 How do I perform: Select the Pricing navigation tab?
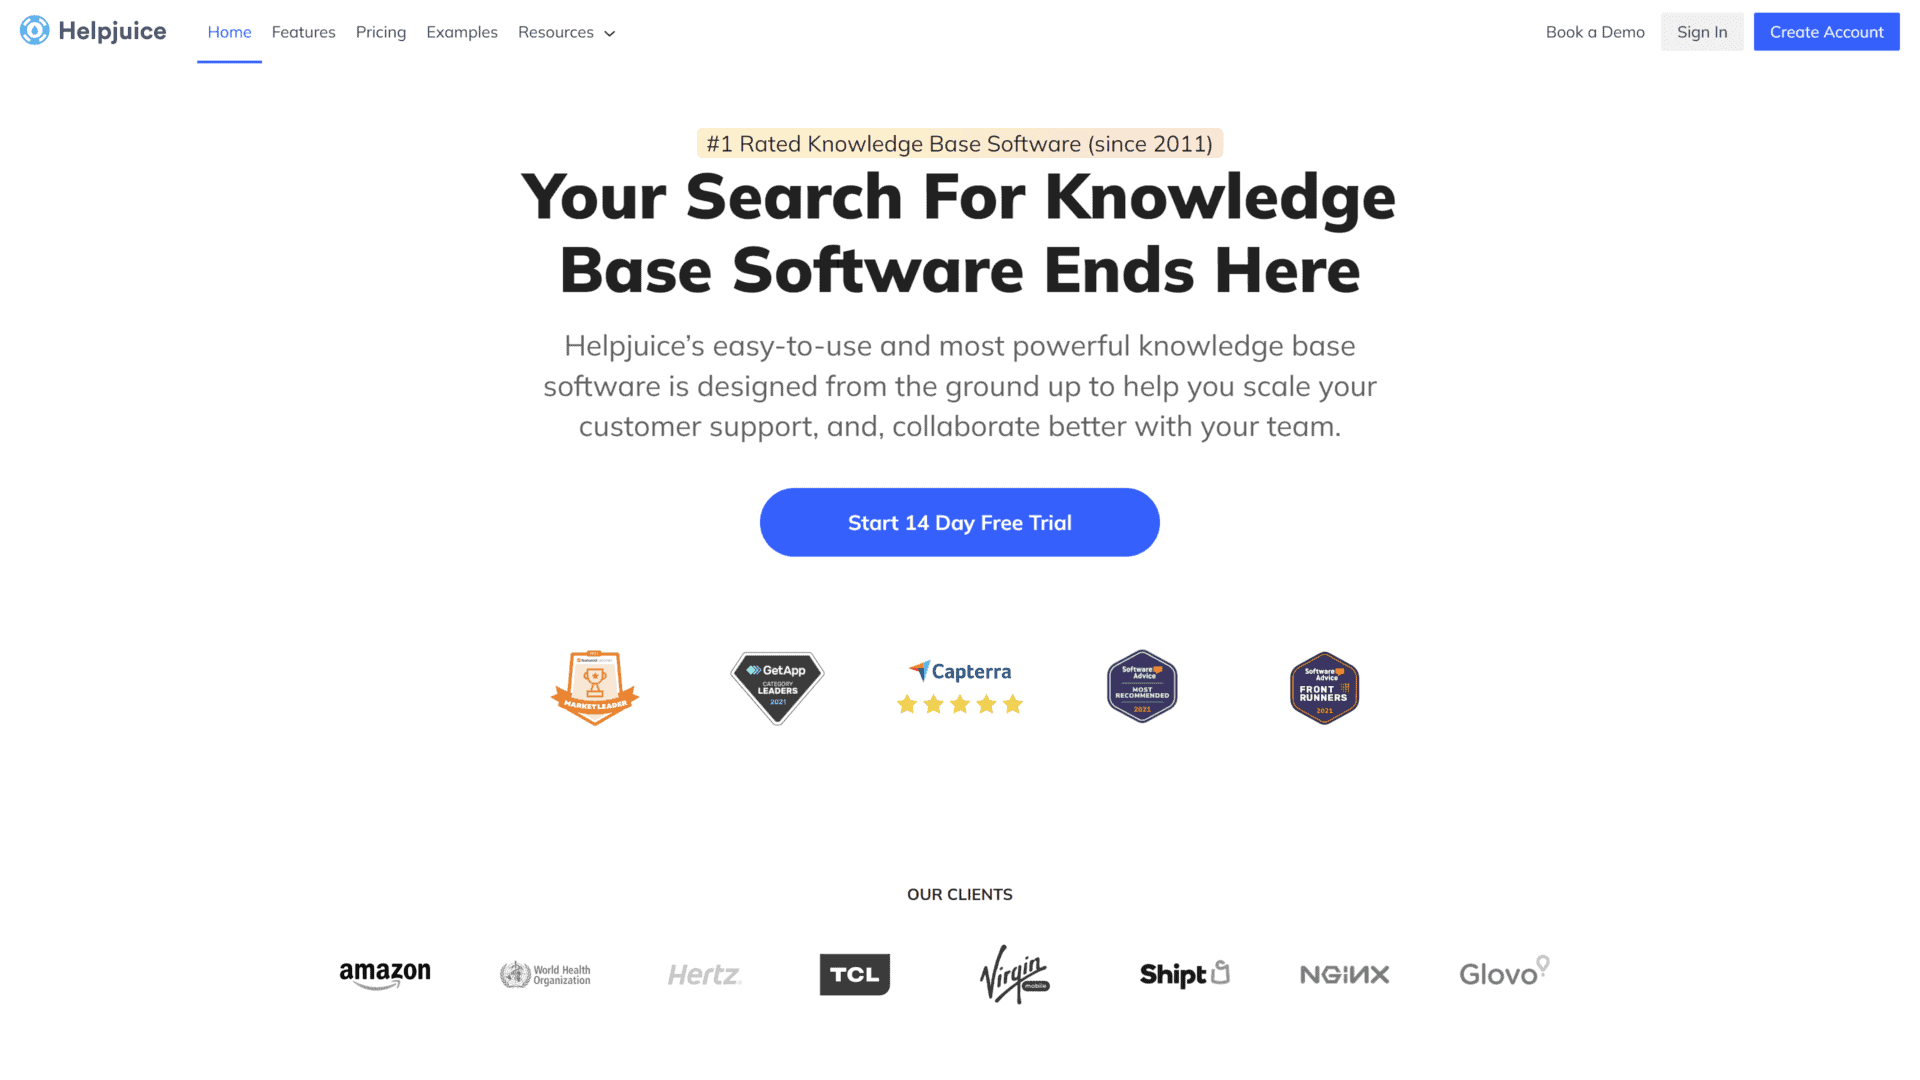tap(381, 32)
